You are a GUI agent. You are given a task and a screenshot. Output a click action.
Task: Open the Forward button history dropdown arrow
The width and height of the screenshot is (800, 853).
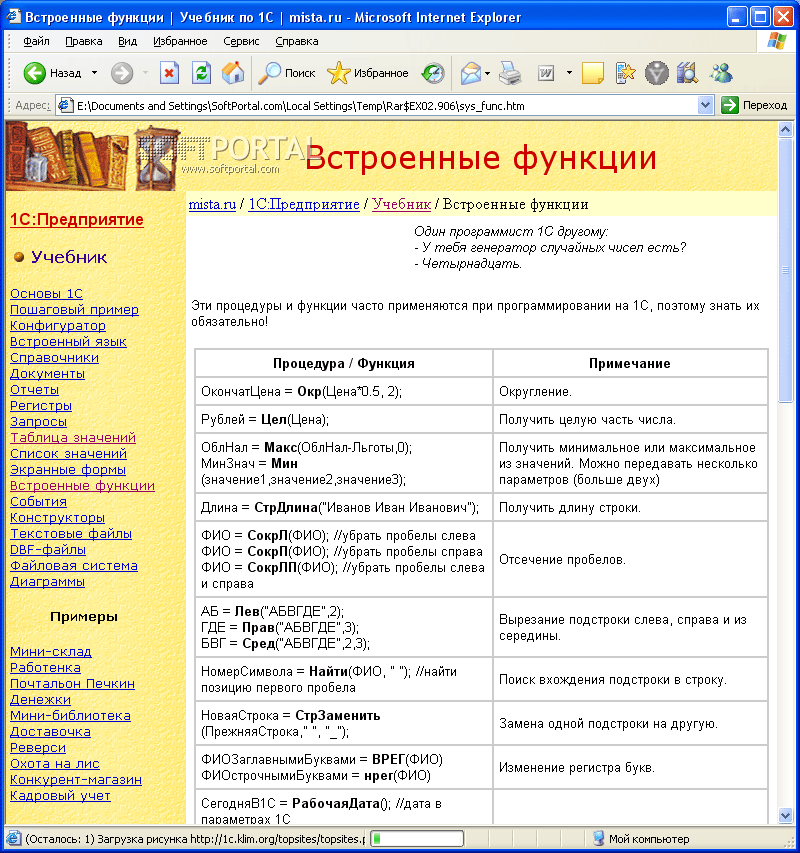[145, 73]
